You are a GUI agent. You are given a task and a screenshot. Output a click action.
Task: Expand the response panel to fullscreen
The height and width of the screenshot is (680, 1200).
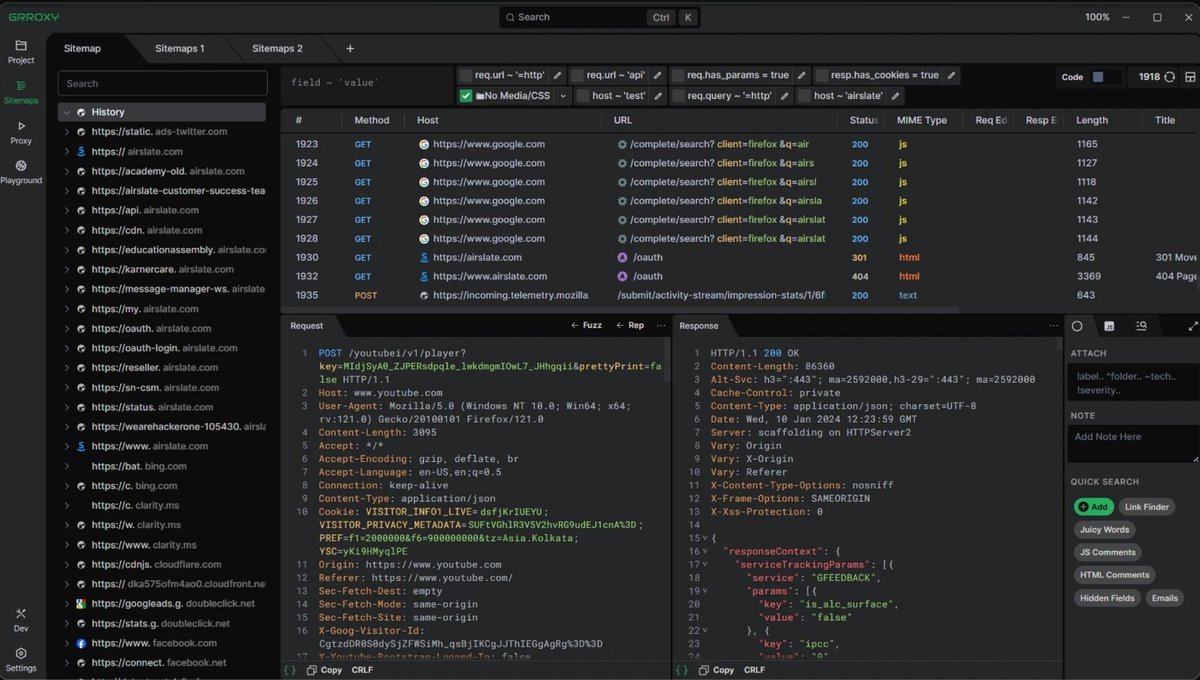(x=1192, y=326)
